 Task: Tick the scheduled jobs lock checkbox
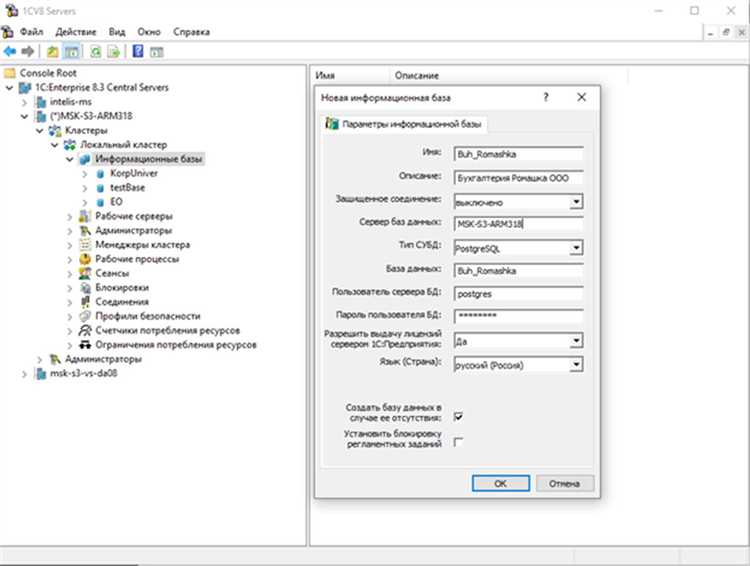(458, 442)
